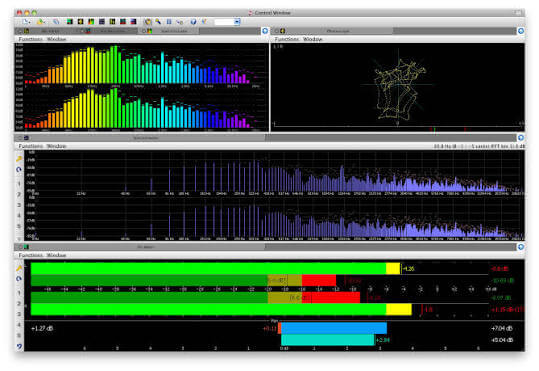Click the blue-and-red spectrogram toolbar icon
The width and height of the screenshot is (539, 371).
click(x=133, y=22)
